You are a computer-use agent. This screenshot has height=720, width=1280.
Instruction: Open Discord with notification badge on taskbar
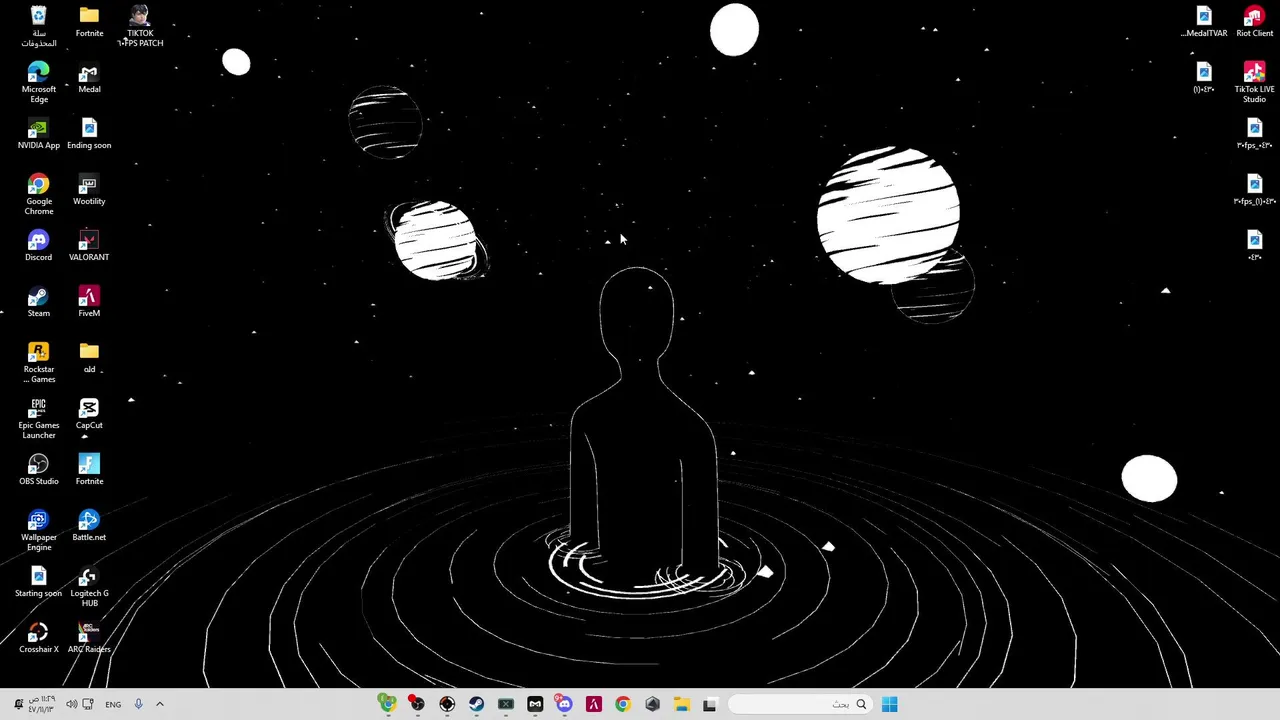(x=564, y=704)
